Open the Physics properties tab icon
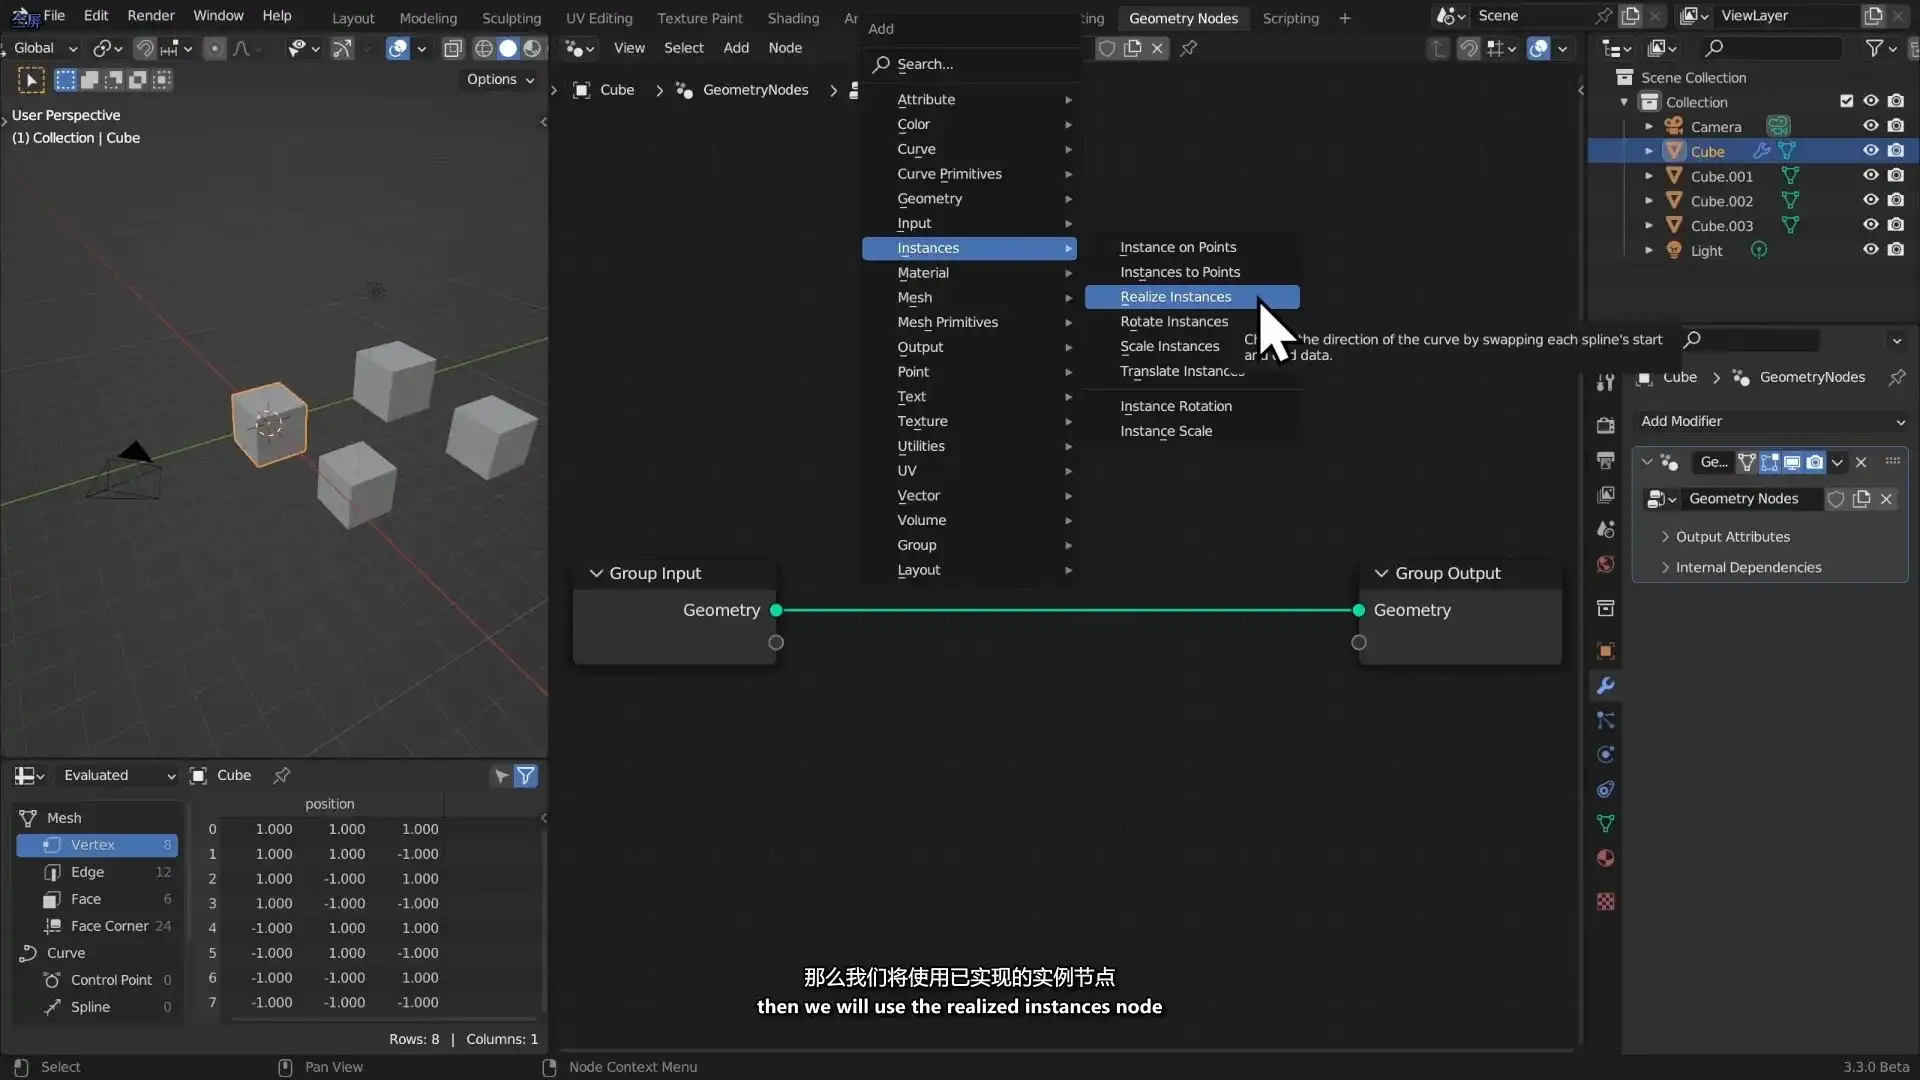 click(x=1605, y=755)
